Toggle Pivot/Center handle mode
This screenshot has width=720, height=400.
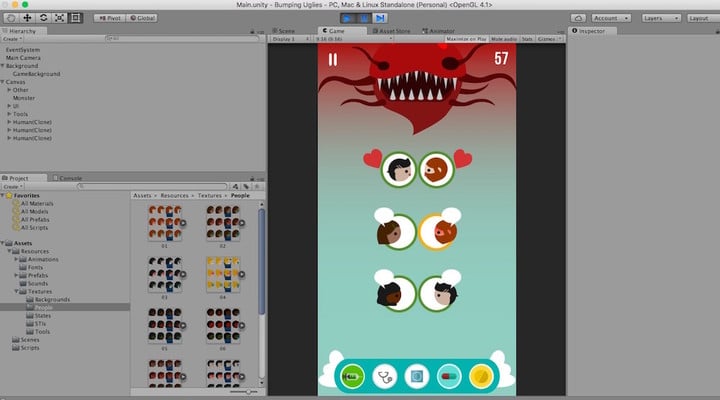tap(110, 18)
